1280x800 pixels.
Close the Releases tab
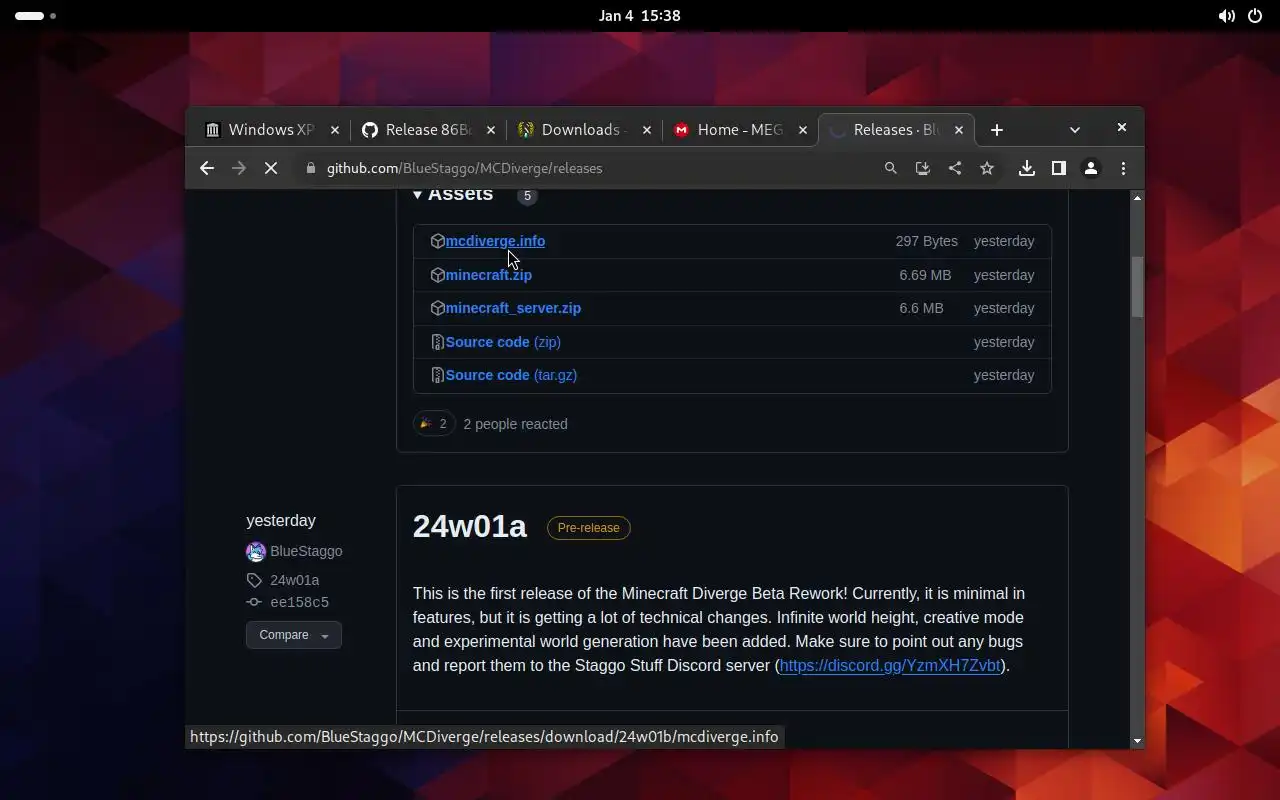(959, 130)
